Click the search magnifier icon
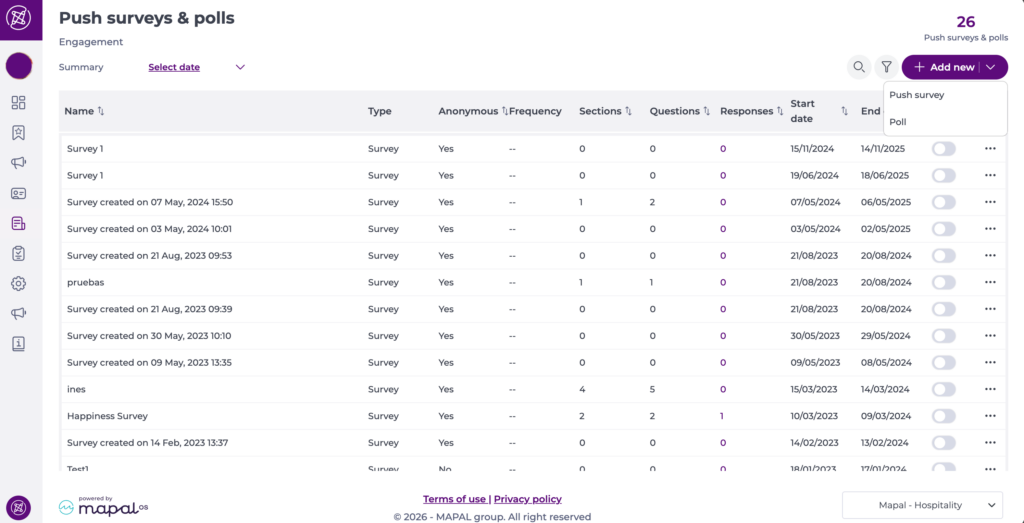Image resolution: width=1024 pixels, height=523 pixels. pyautogui.click(x=858, y=67)
